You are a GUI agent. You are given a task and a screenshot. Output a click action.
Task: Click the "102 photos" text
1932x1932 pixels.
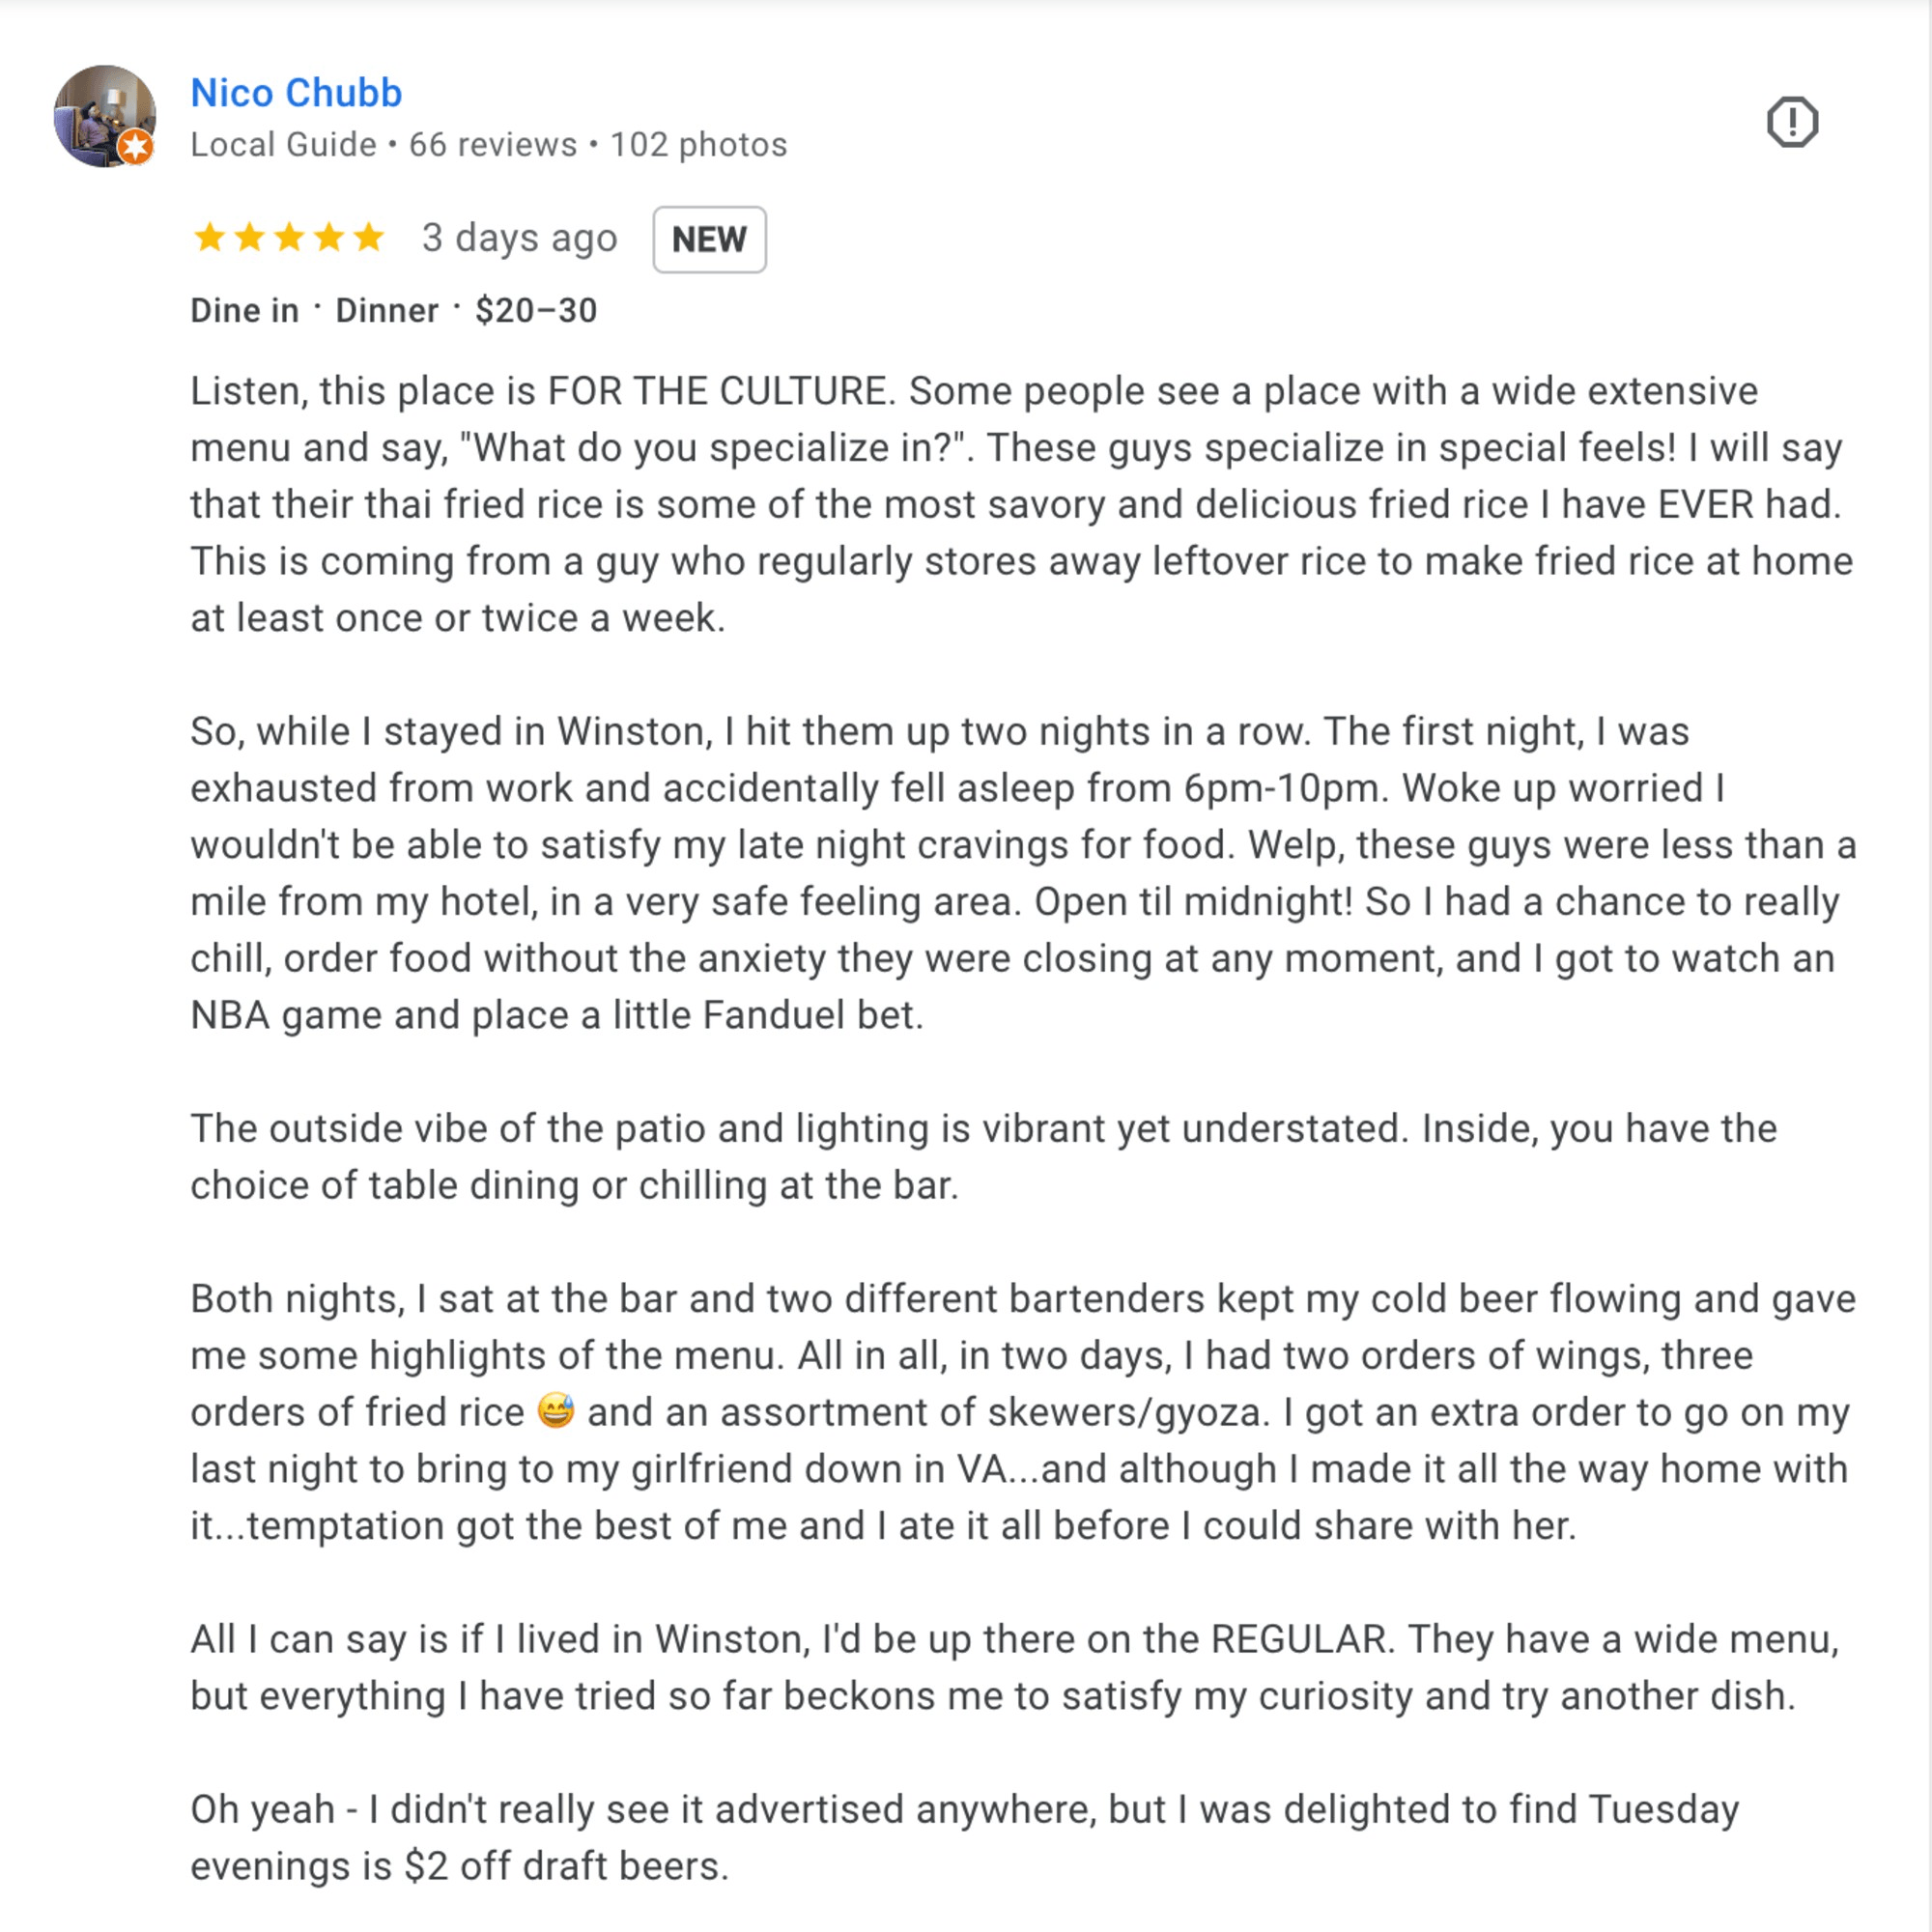pyautogui.click(x=699, y=145)
